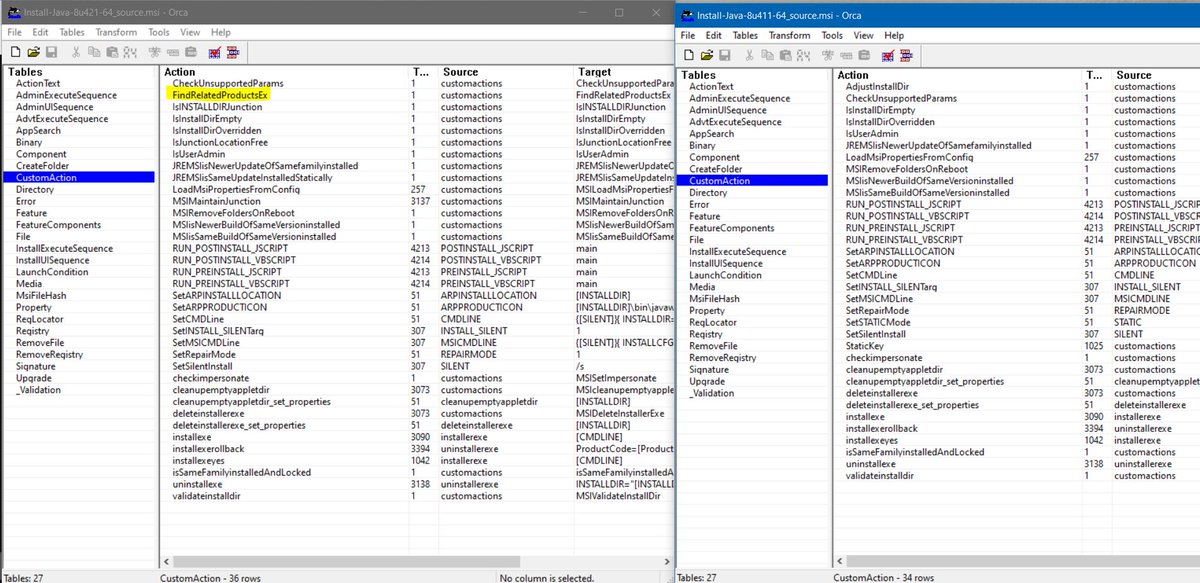
Task: Click Open folder icon in 8u411 Orca toolbar
Action: coord(706,54)
